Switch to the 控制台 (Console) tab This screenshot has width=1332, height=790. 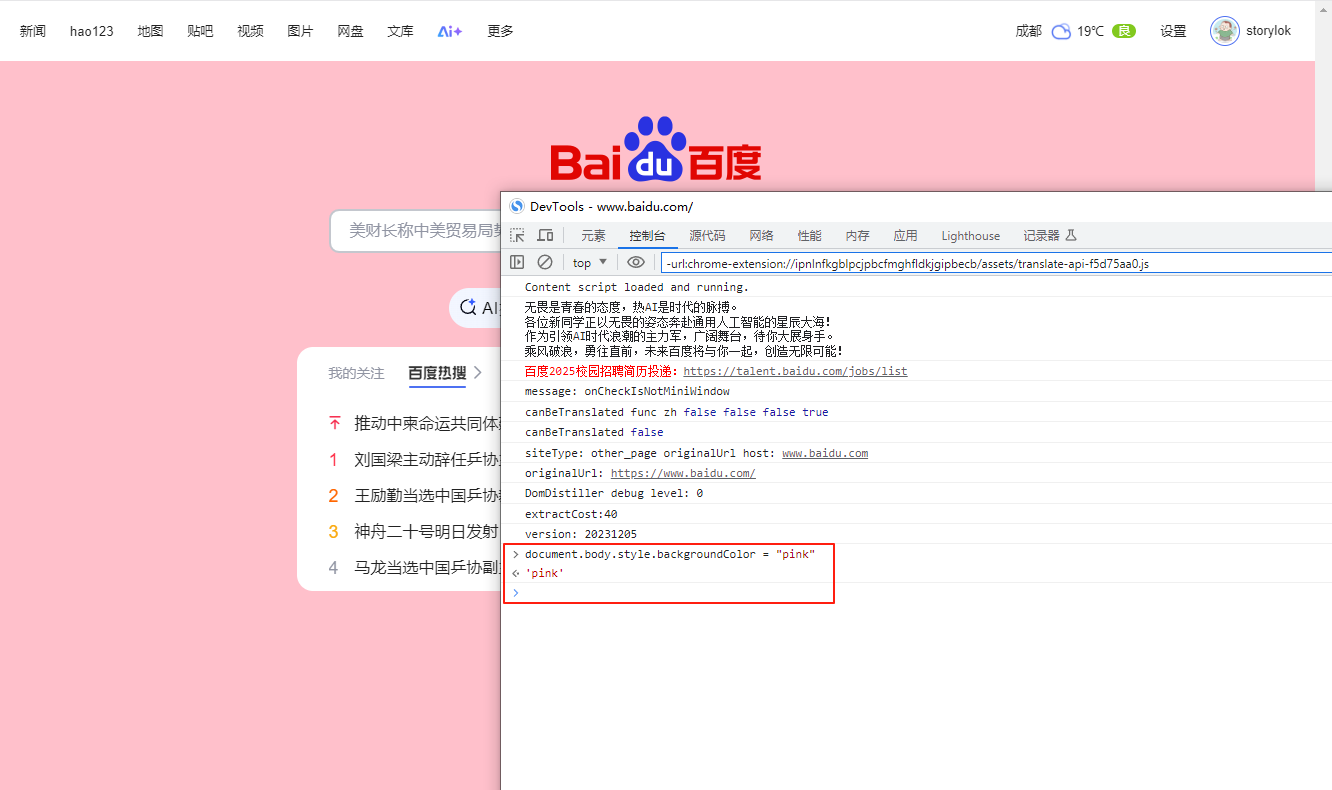click(x=647, y=236)
